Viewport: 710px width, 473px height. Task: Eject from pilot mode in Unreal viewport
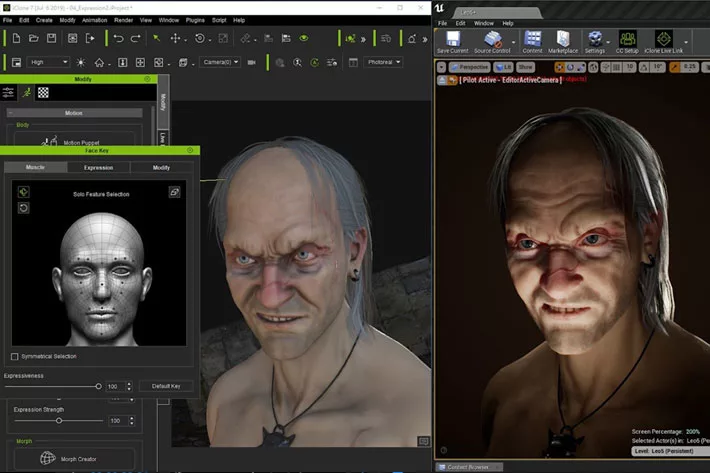click(x=442, y=80)
